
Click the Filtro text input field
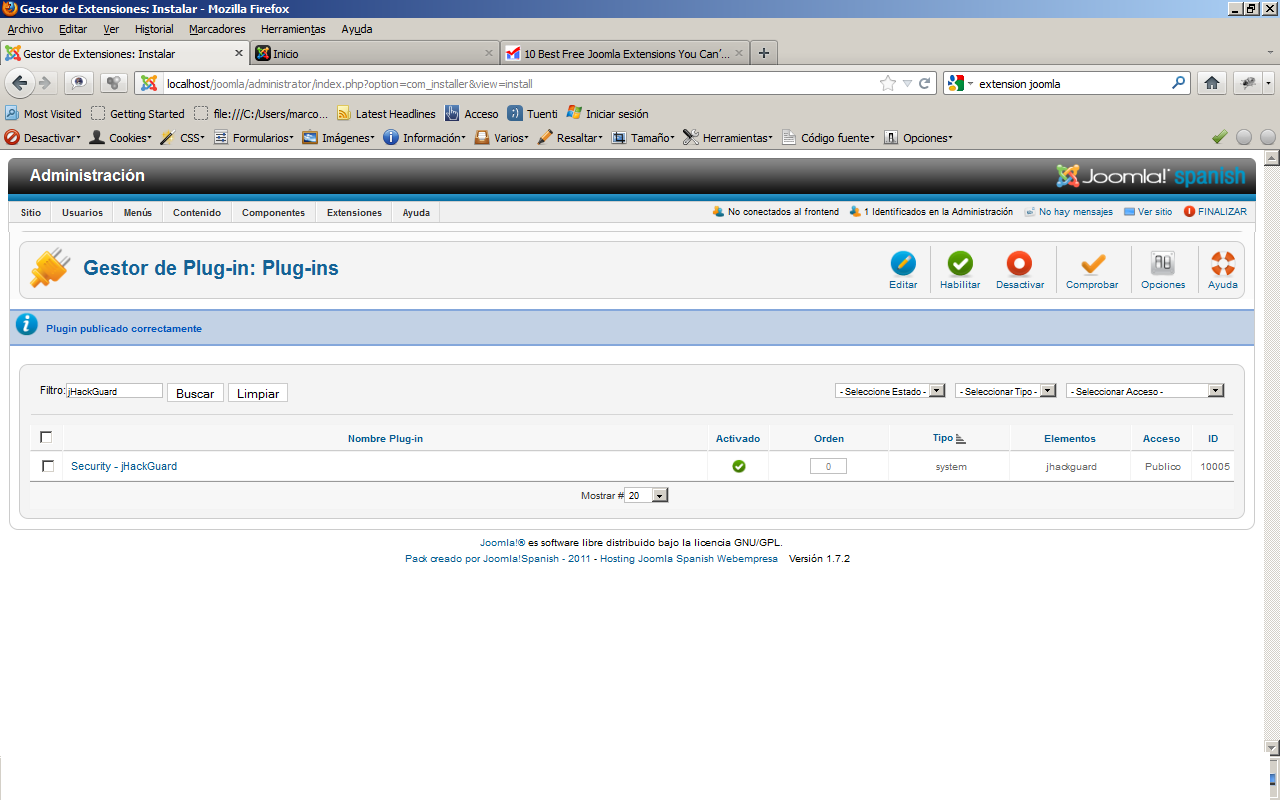[114, 391]
